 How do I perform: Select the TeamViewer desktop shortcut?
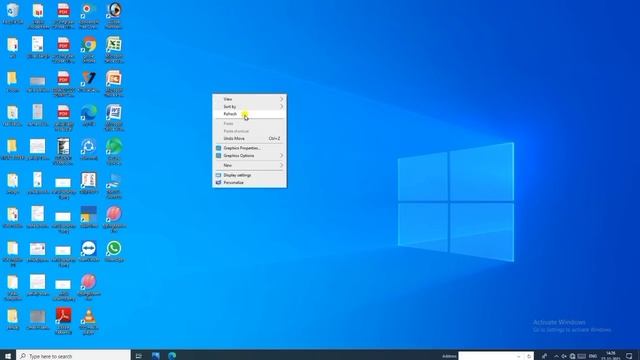(89, 251)
